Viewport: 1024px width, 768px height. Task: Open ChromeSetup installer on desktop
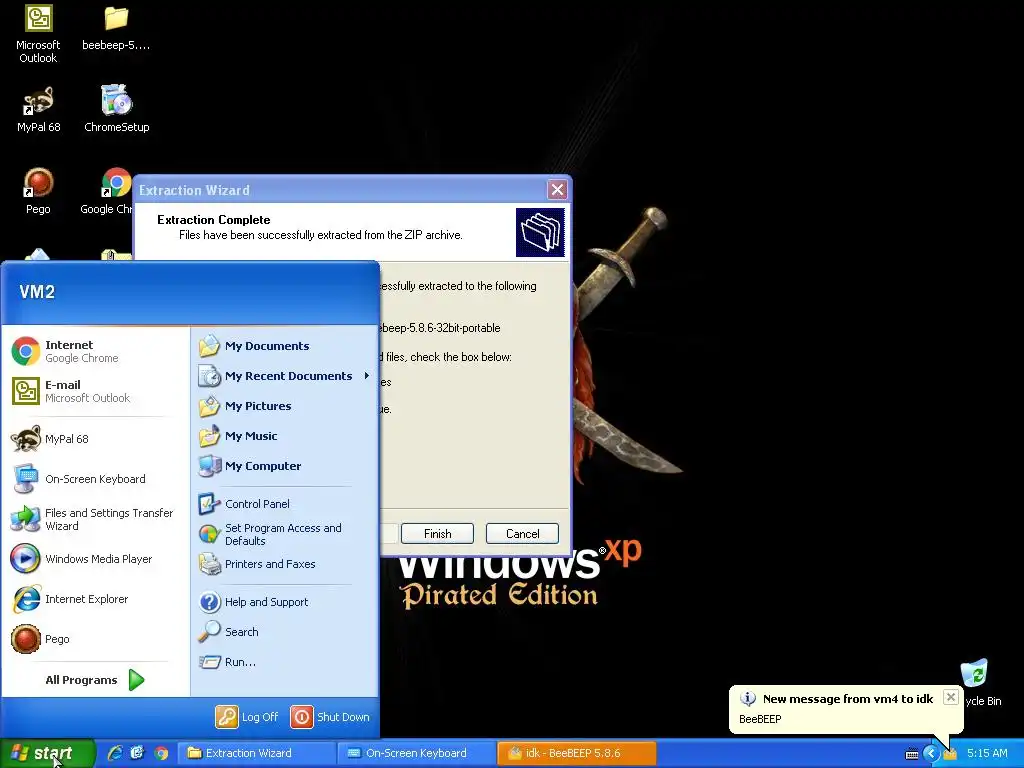pos(117,110)
